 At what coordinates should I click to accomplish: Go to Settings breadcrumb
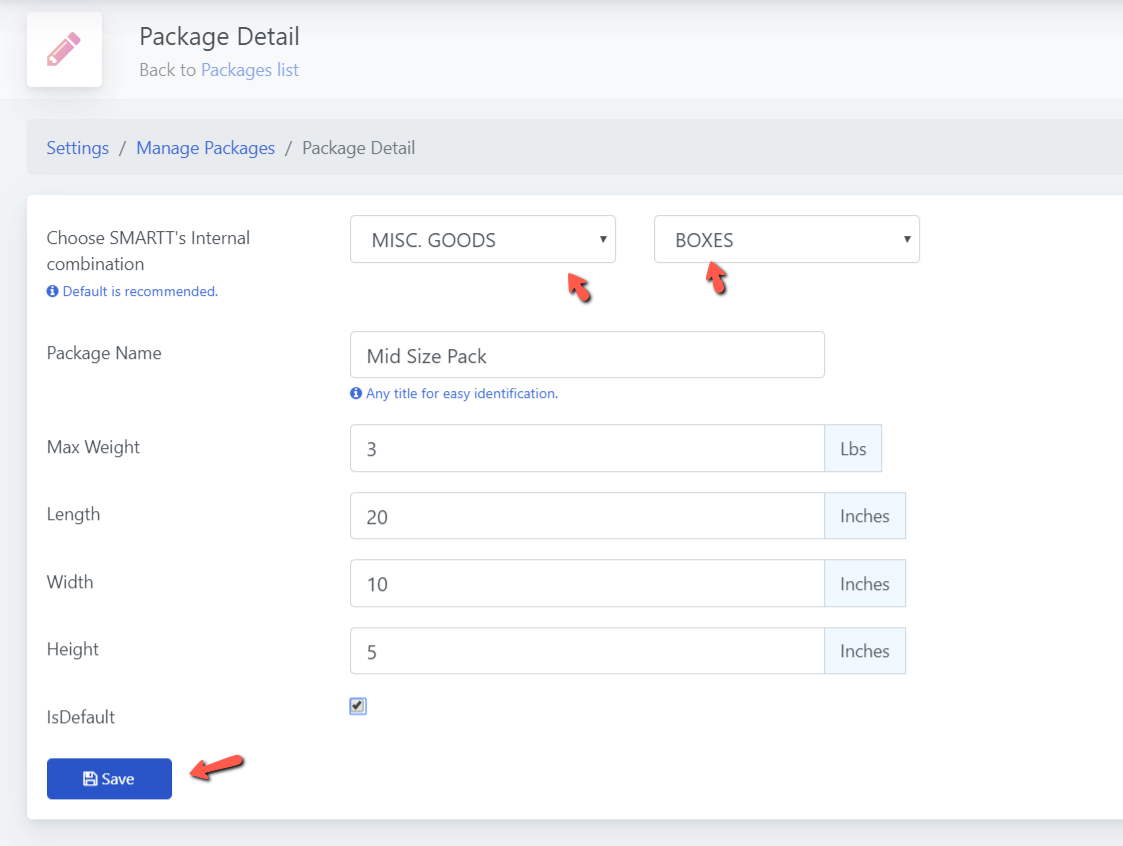tap(78, 148)
